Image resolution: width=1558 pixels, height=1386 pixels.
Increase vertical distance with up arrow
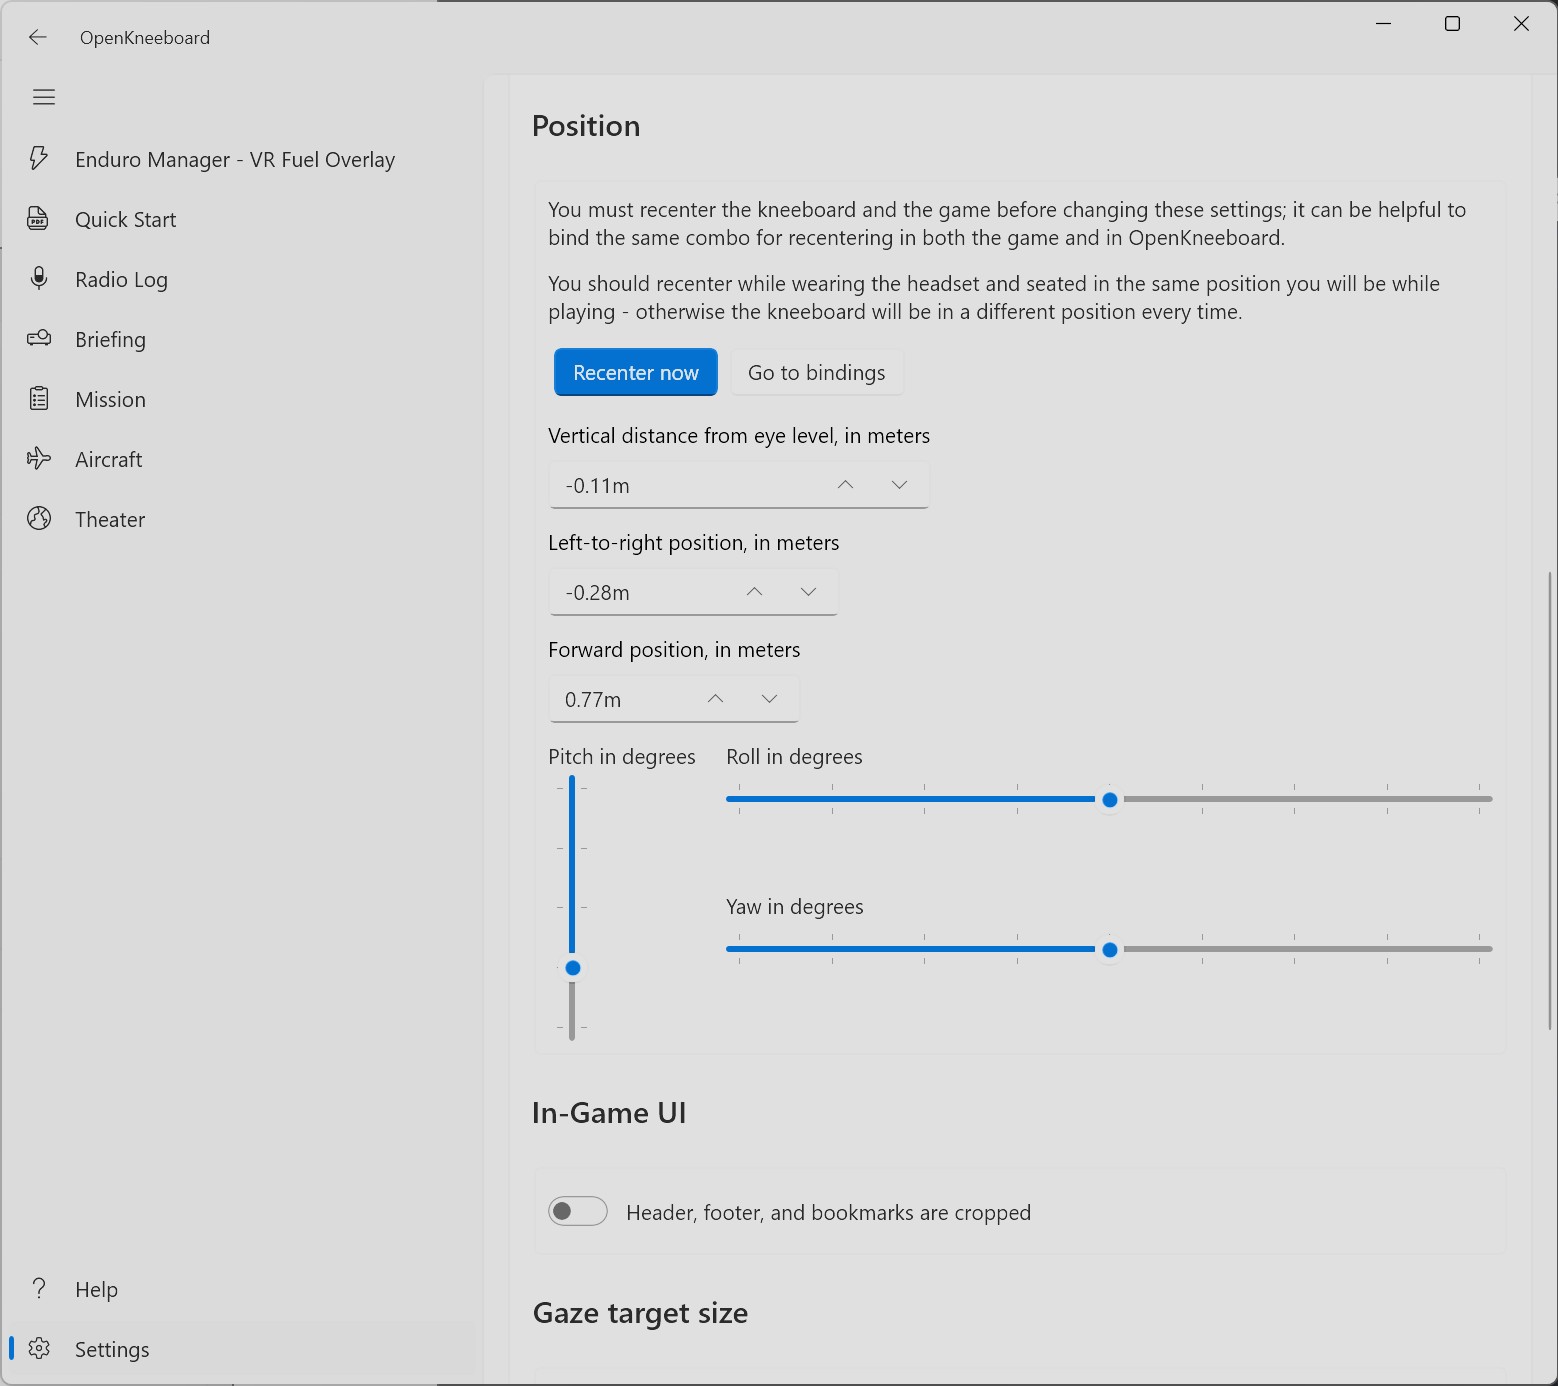(845, 485)
